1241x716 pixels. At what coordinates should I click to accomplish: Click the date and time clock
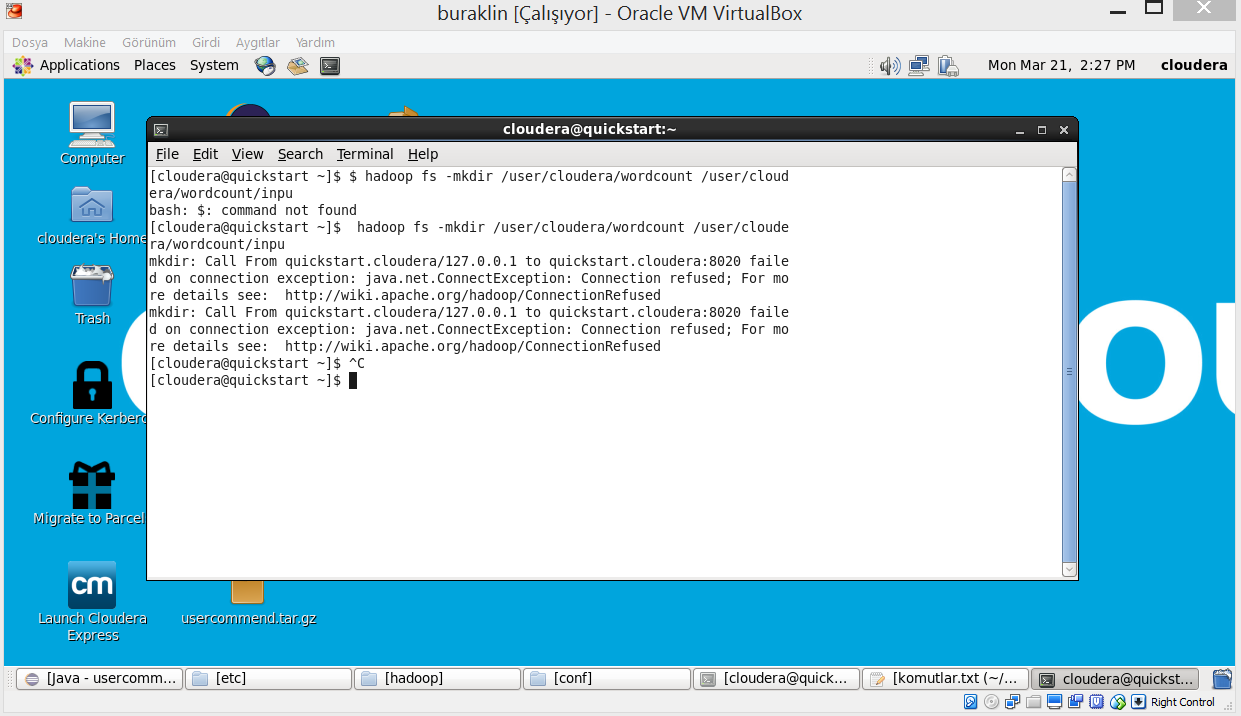[1061, 65]
